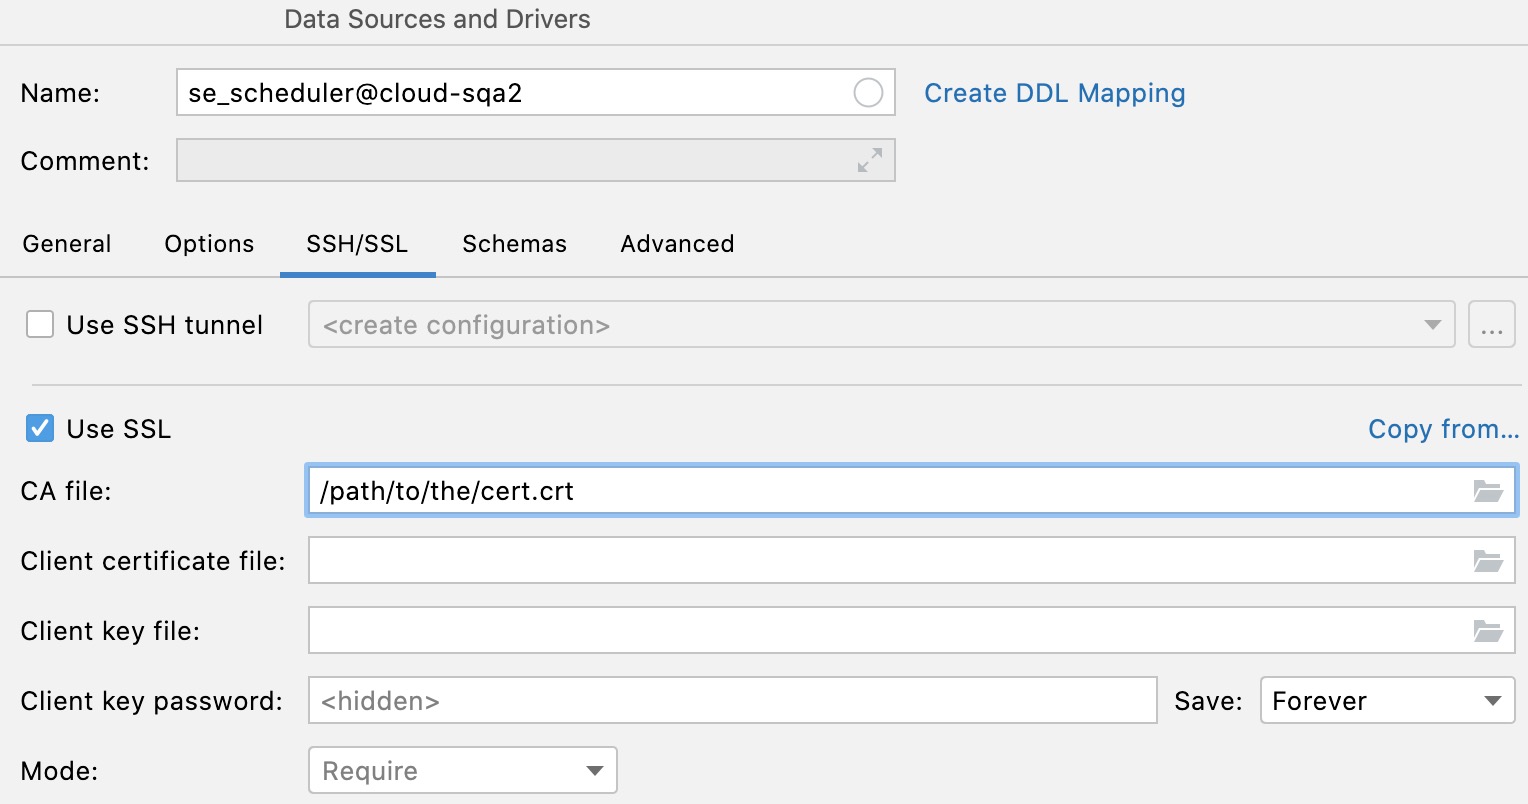Open the Save password dropdown set to Forever

point(1387,701)
